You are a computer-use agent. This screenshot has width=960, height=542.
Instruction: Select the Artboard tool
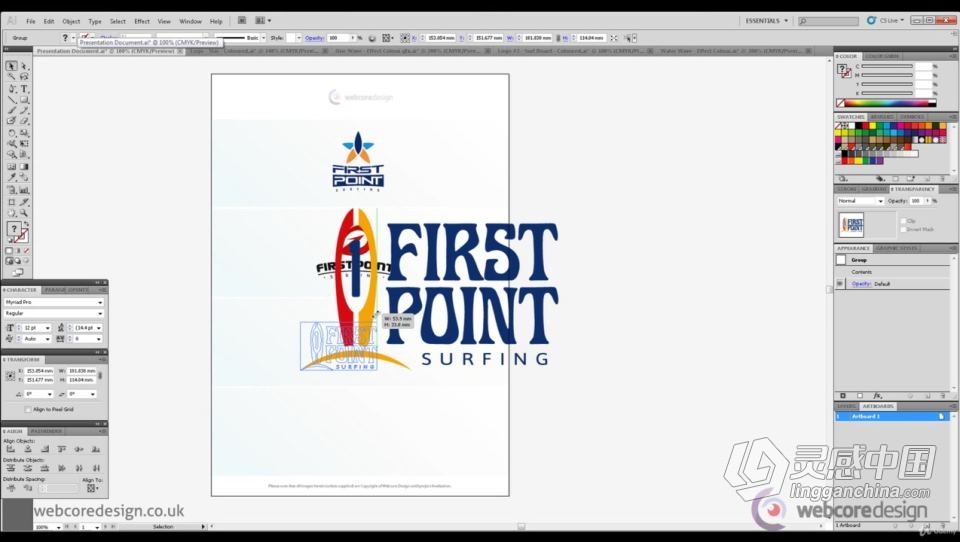click(11, 202)
